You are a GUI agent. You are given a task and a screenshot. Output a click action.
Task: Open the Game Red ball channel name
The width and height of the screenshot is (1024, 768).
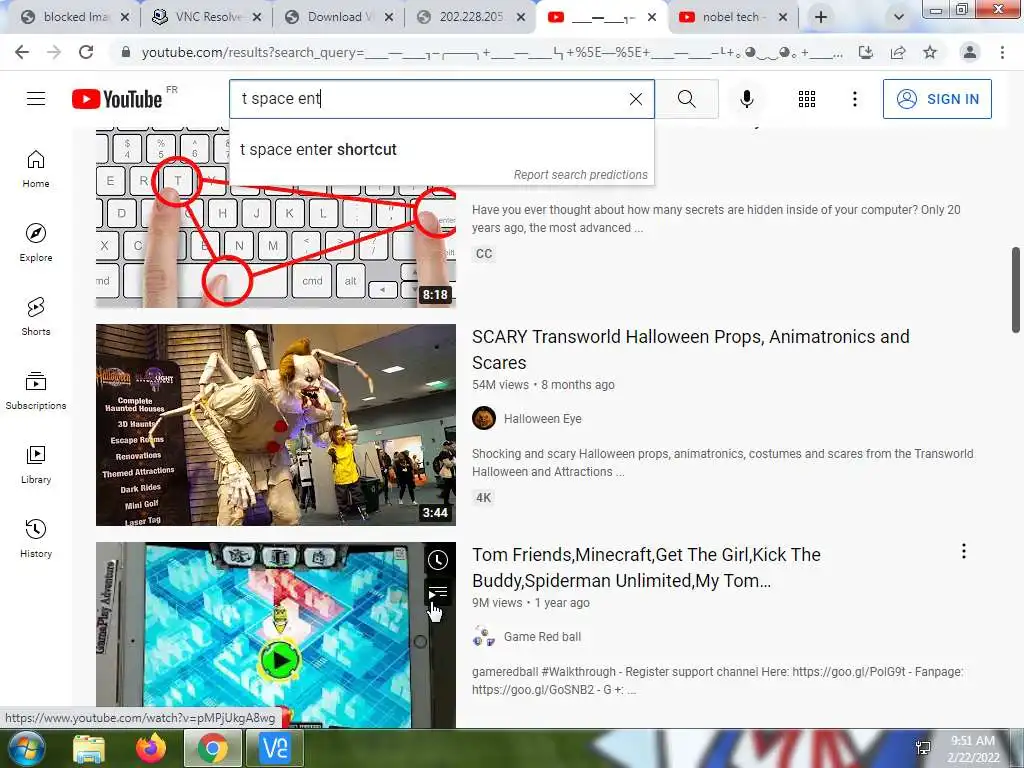pyautogui.click(x=542, y=637)
